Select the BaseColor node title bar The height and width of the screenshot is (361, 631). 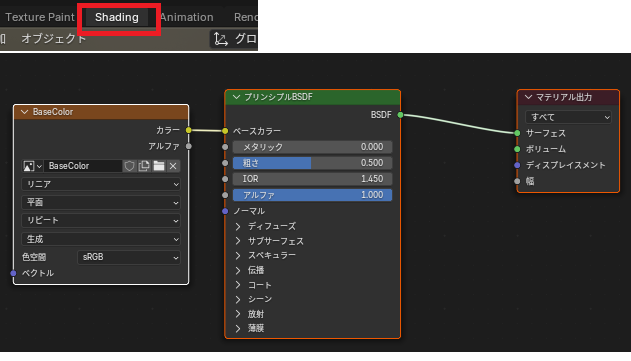point(101,112)
